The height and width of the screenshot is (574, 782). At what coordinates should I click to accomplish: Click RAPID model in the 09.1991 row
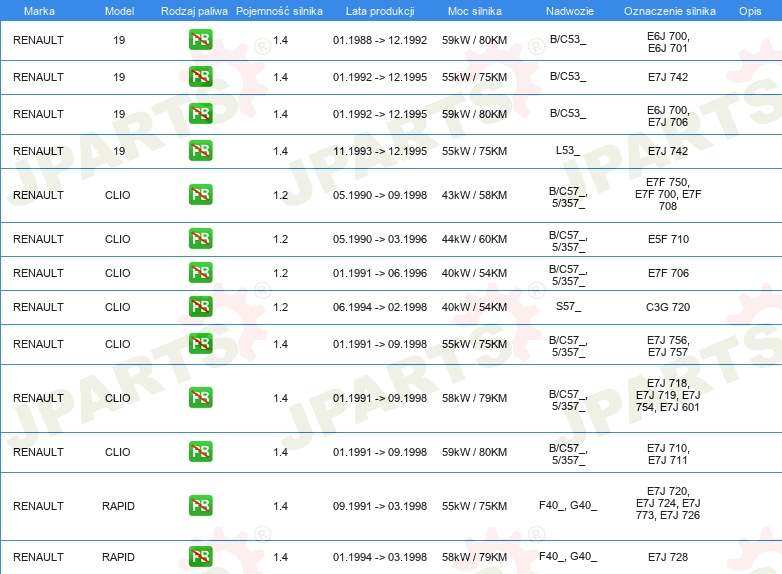[x=118, y=506]
